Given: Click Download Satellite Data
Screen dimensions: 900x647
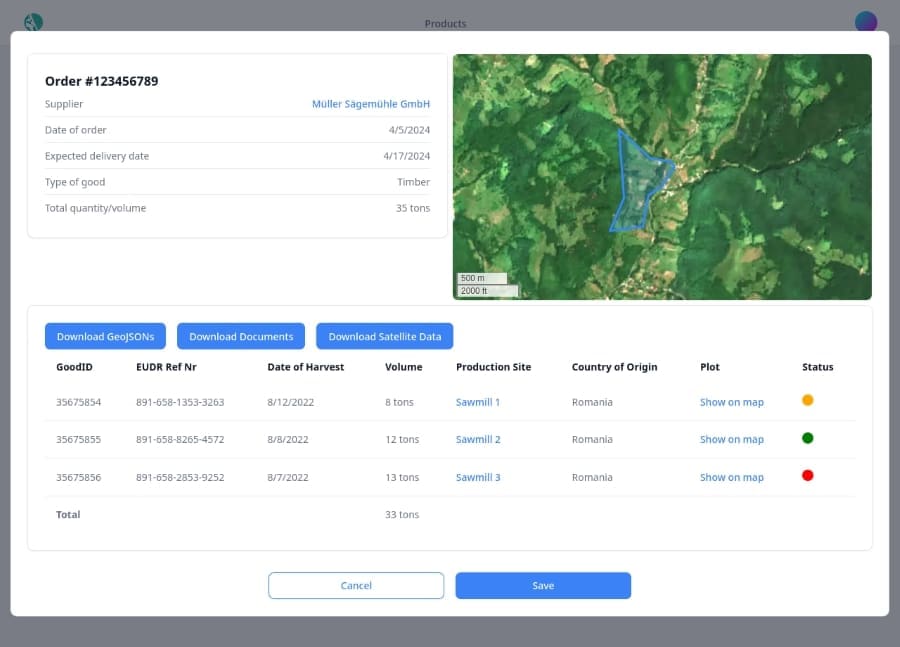Looking at the screenshot, I should (384, 336).
